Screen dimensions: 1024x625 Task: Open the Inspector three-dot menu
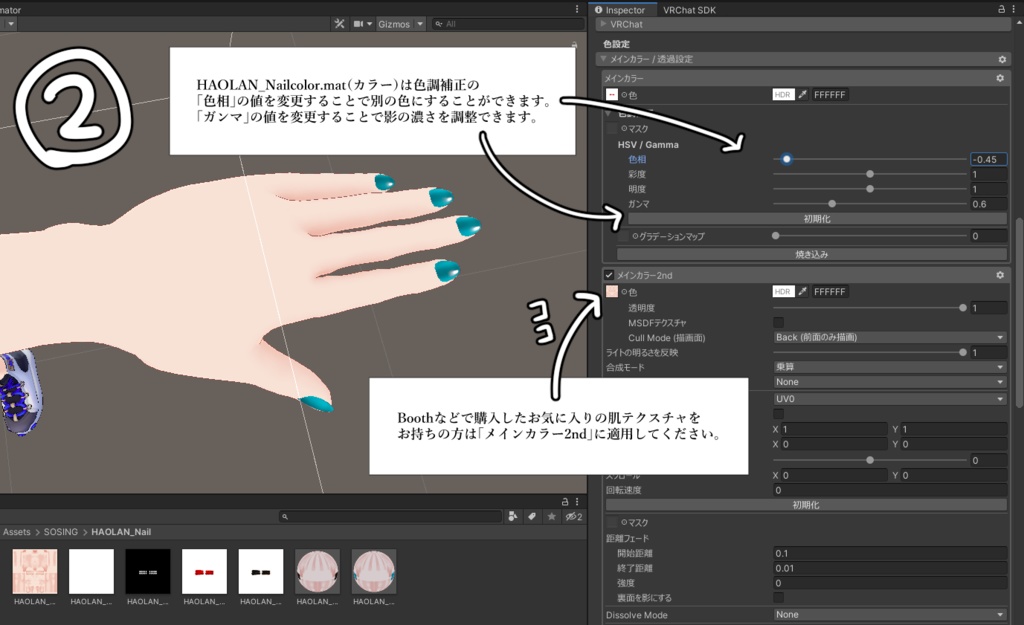click(1013, 8)
